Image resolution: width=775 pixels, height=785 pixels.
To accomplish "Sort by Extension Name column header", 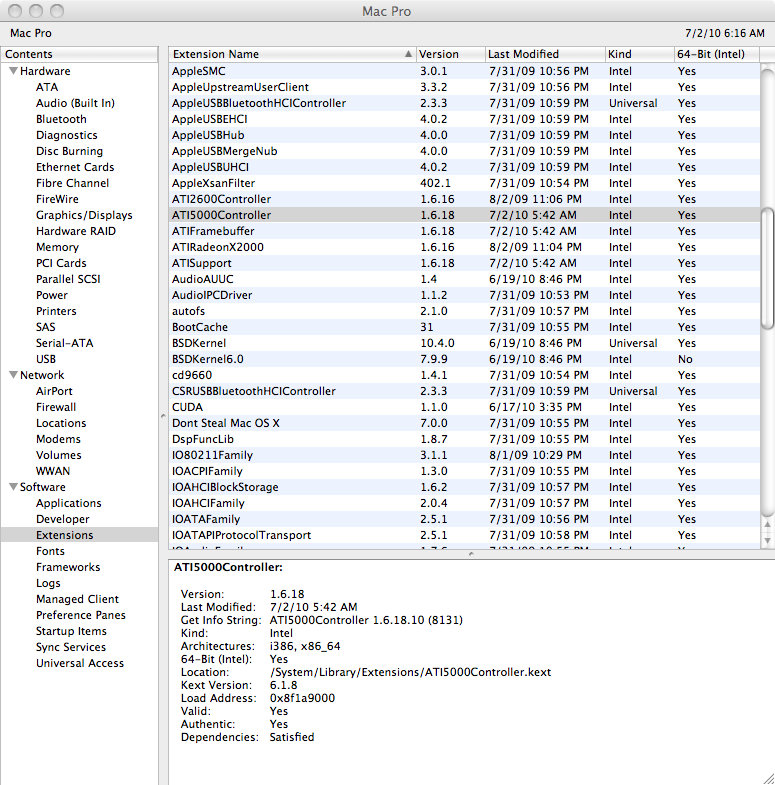I will (292, 54).
